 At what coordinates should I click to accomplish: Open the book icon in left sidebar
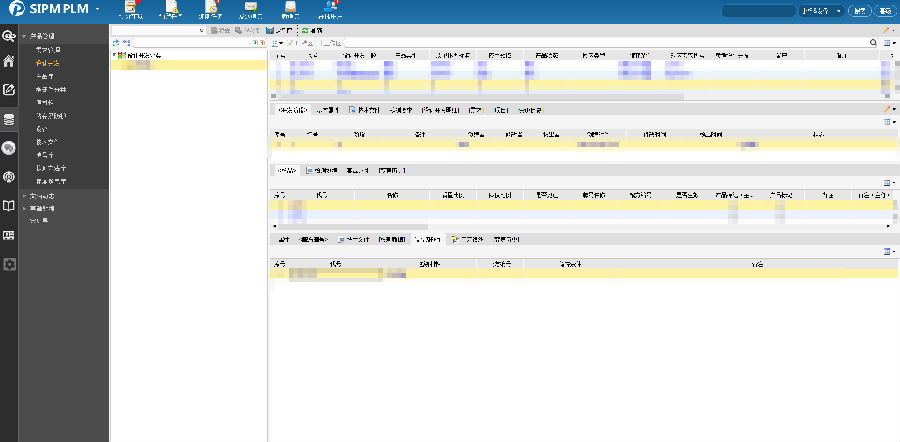coord(9,206)
